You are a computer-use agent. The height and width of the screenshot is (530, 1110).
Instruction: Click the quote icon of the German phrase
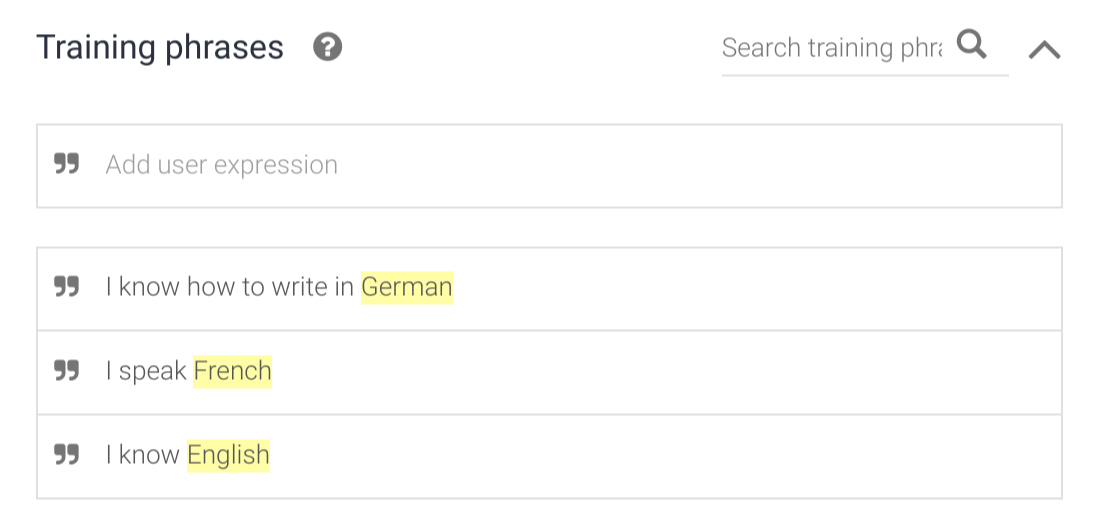pos(67,288)
